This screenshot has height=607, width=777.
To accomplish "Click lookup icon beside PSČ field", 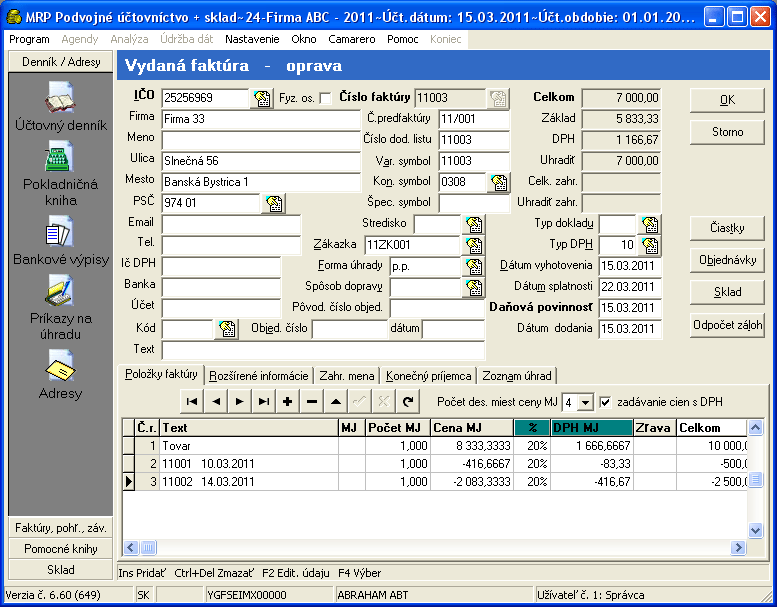I will [x=274, y=203].
